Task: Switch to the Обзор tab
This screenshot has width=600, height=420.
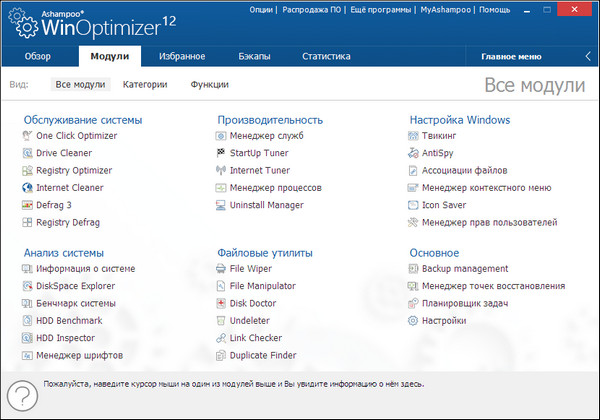Action: (x=37, y=57)
